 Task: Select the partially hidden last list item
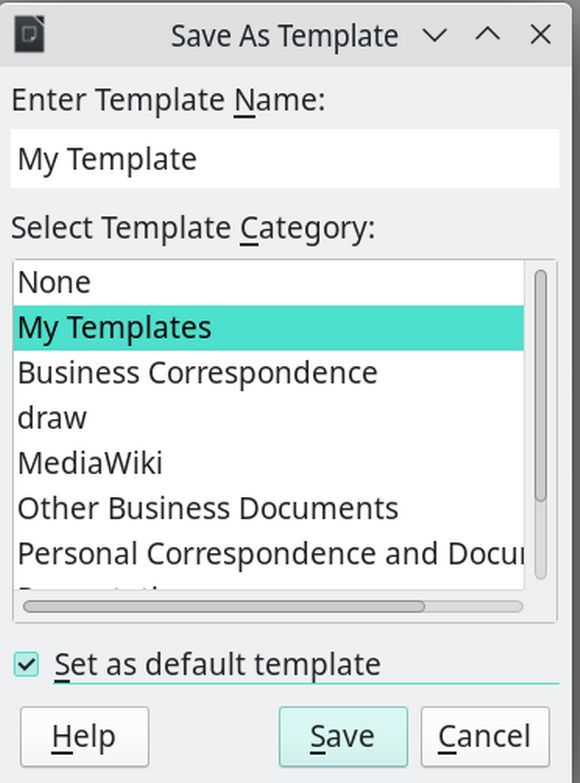[x=269, y=583]
